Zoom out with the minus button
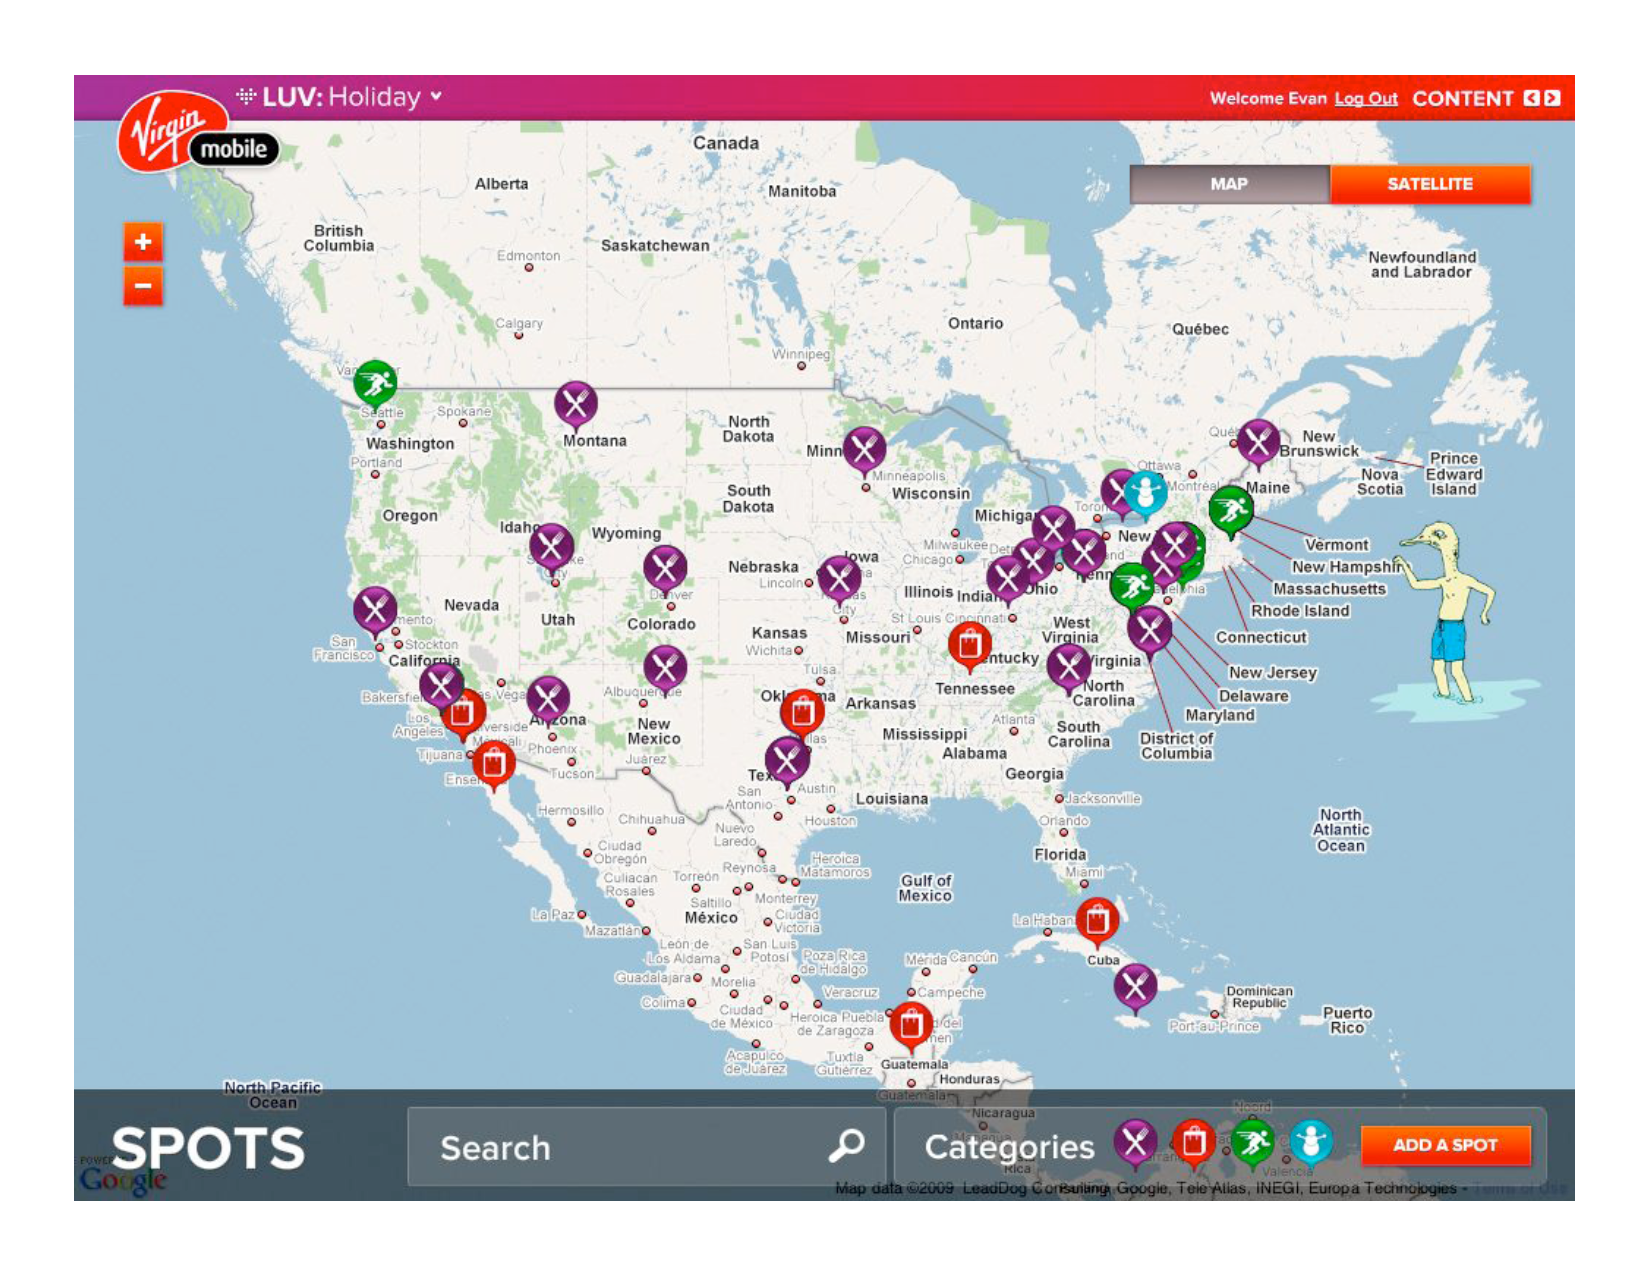This screenshot has width=1650, height=1275. click(143, 286)
